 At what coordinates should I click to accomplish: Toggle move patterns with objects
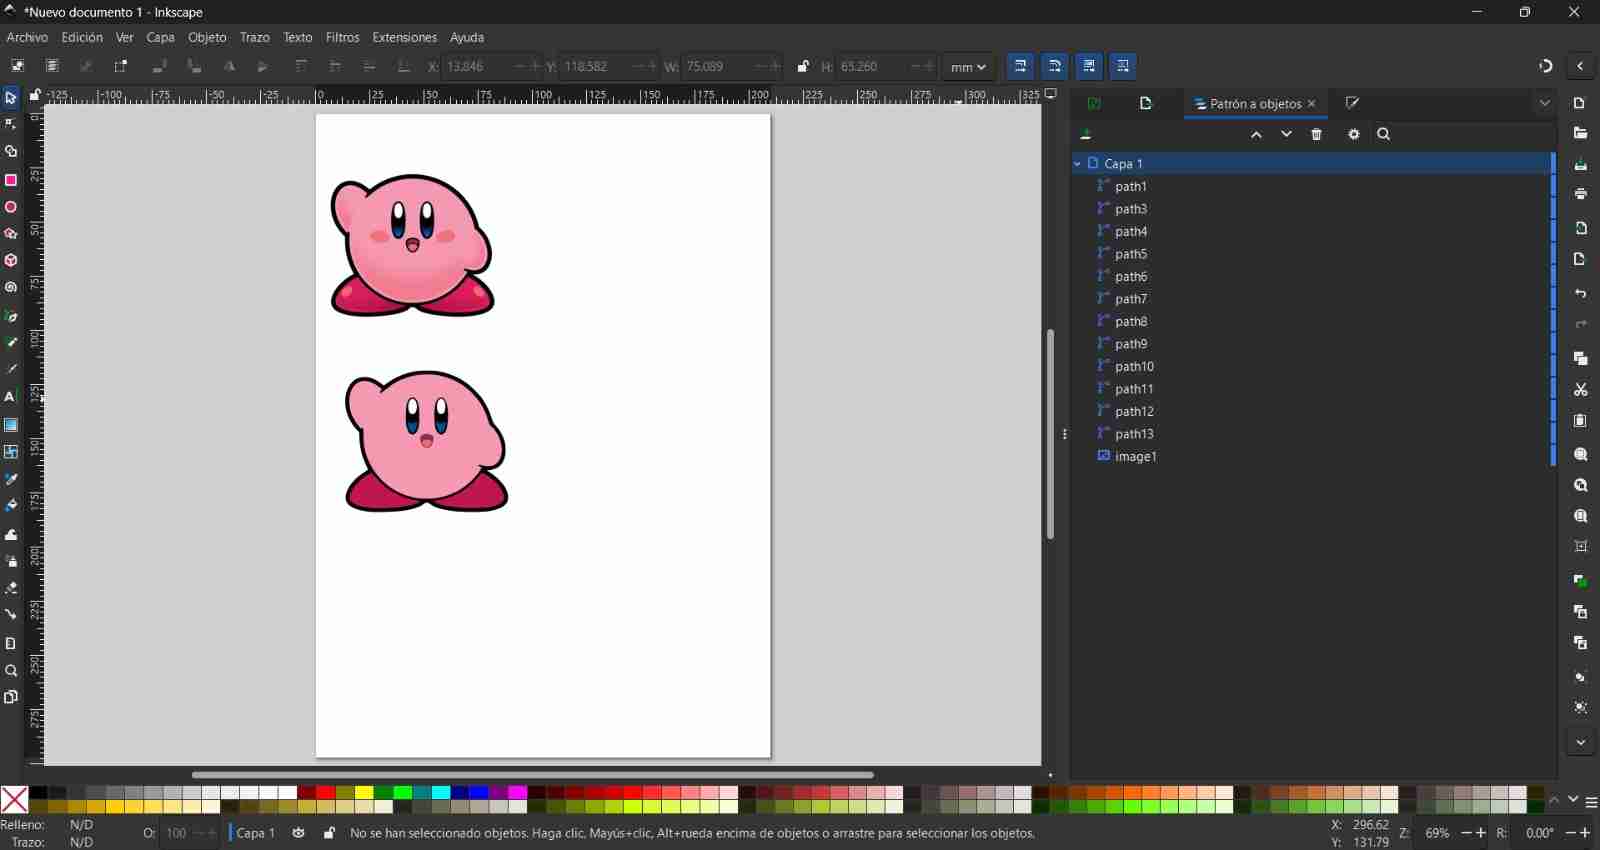pos(1123,66)
